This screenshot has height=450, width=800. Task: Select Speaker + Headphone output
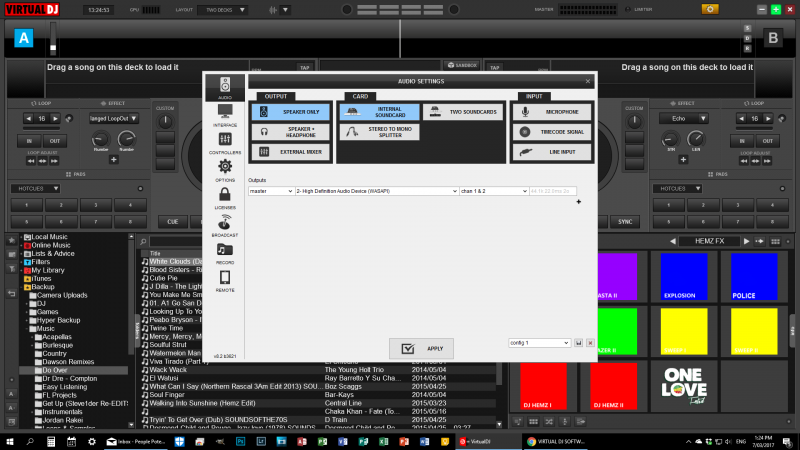pos(291,132)
